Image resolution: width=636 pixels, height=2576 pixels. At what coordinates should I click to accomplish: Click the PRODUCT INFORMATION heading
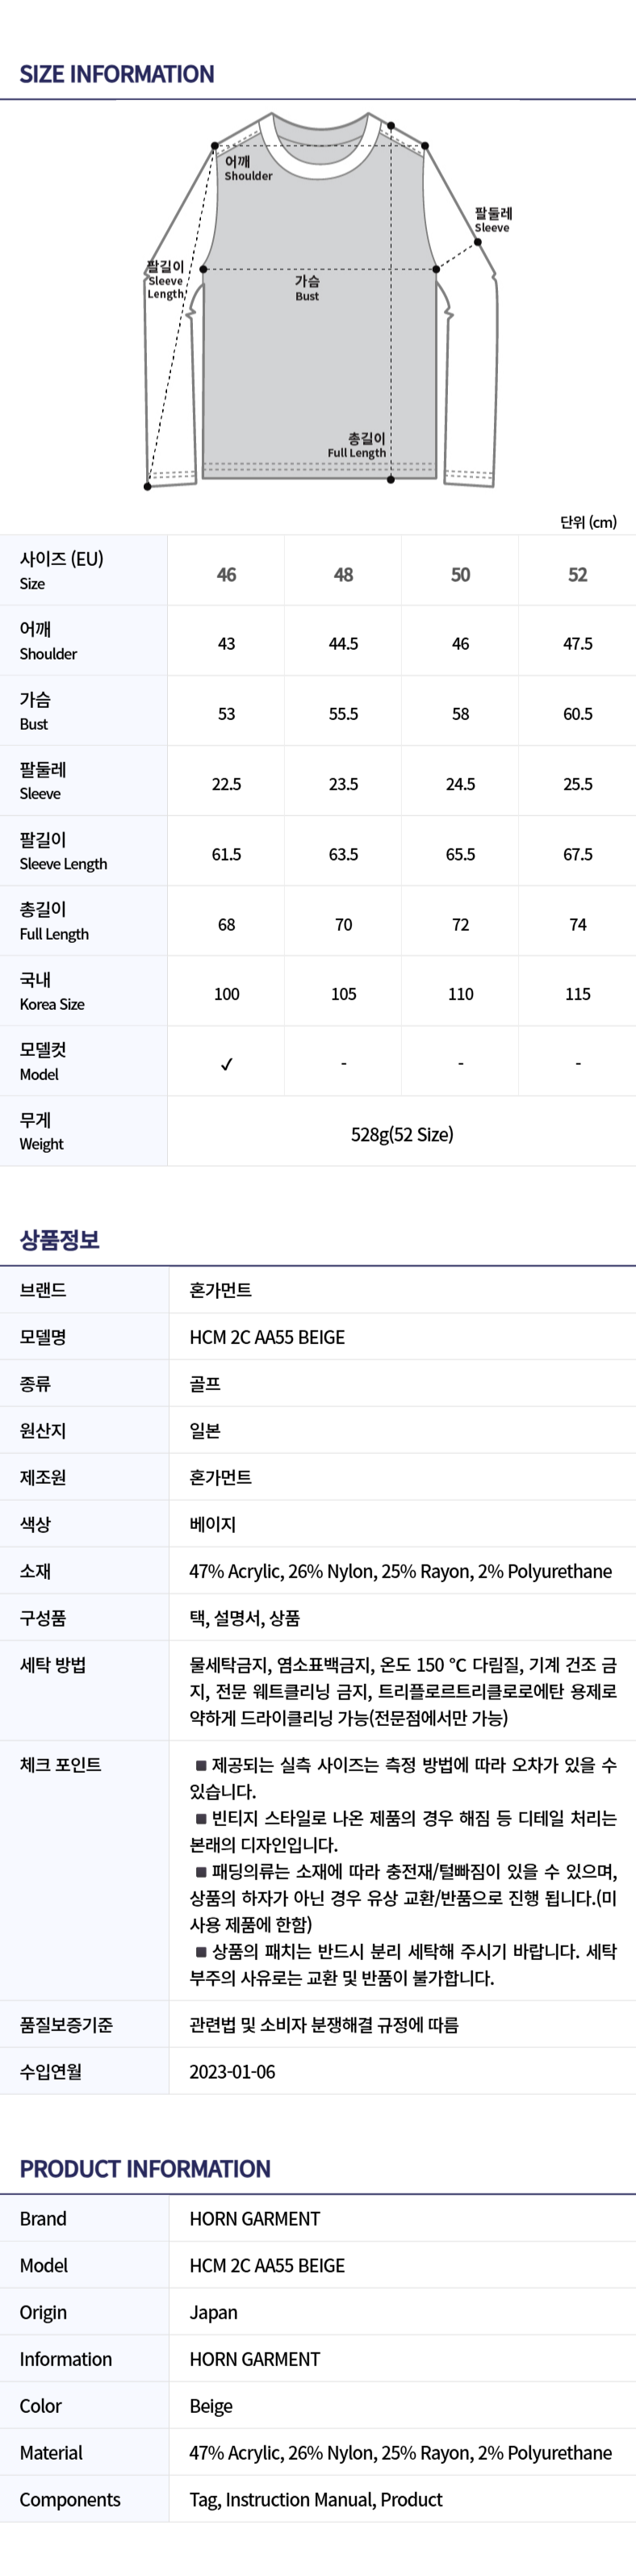[145, 2168]
